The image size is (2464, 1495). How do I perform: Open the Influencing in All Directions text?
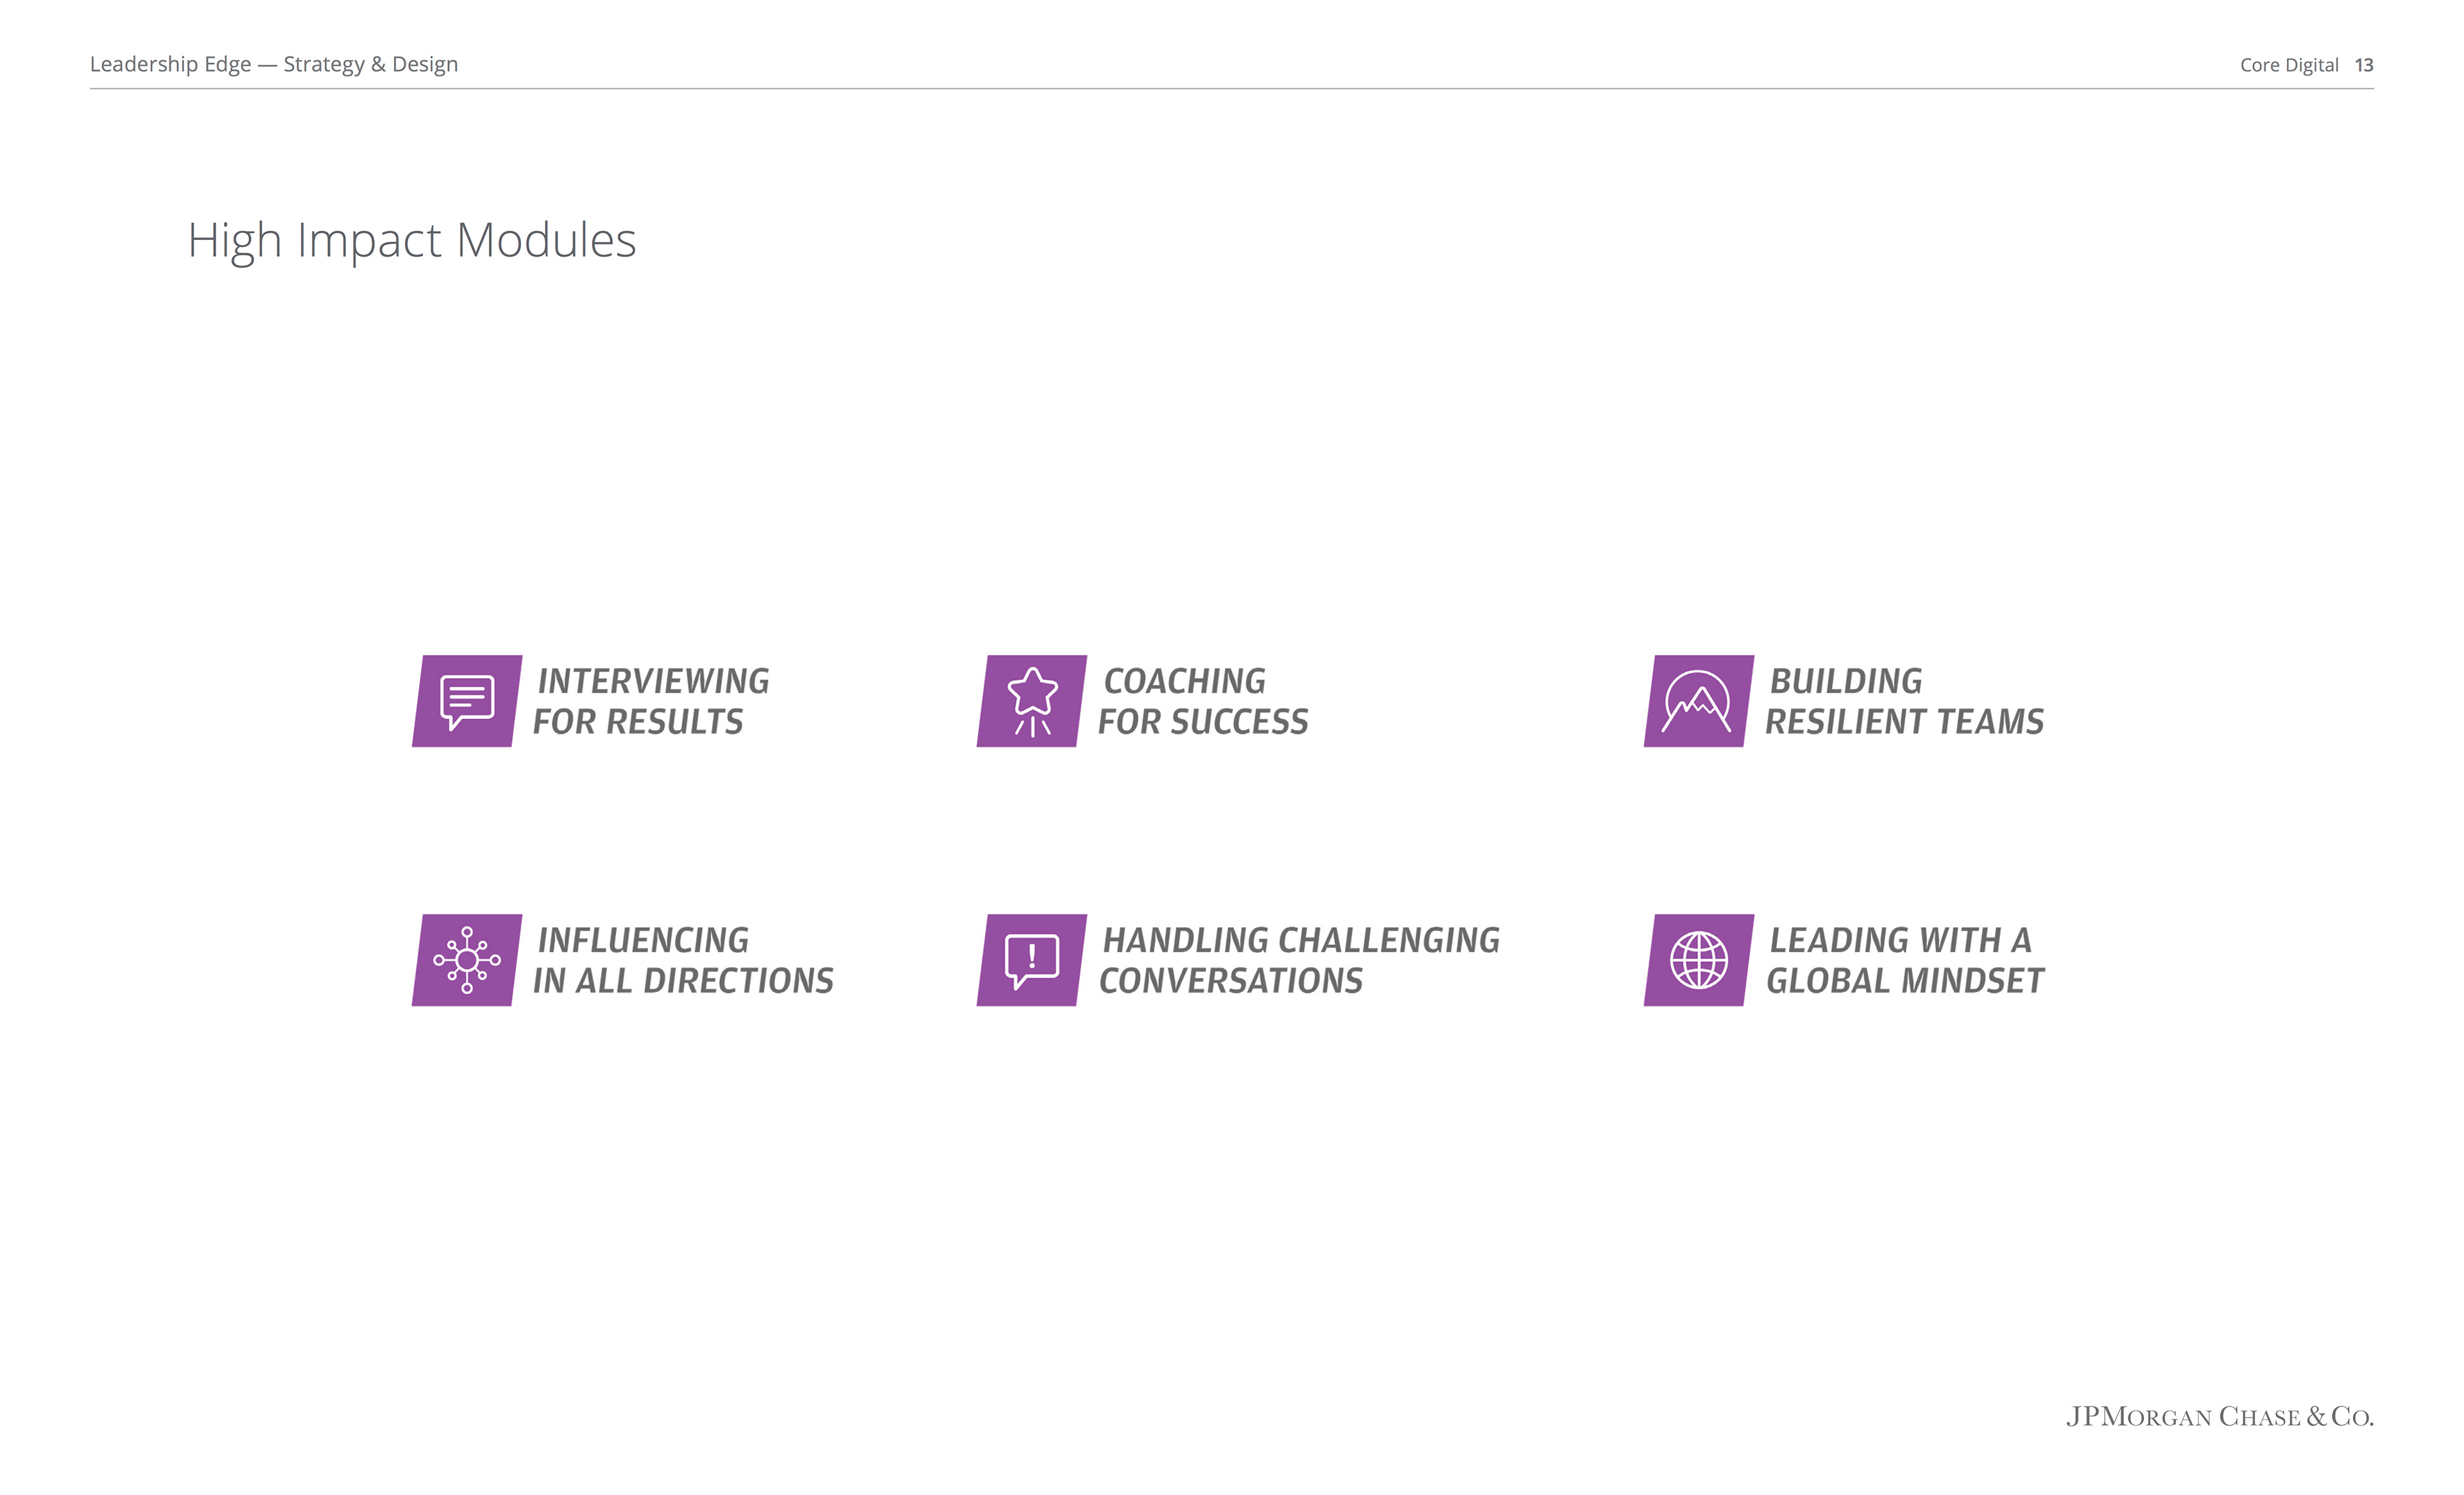683,960
